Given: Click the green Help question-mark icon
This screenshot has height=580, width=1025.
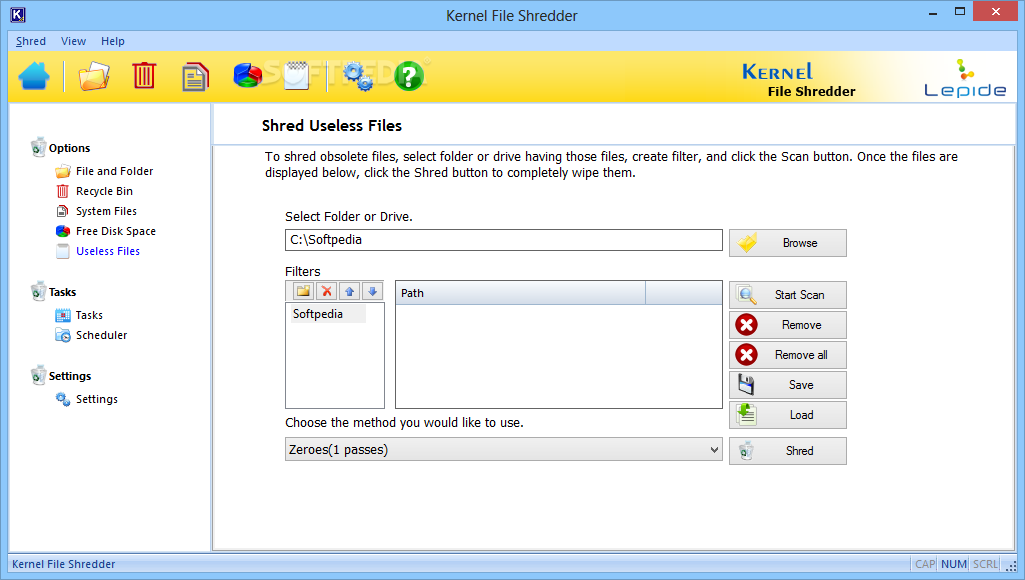Looking at the screenshot, I should coord(409,76).
